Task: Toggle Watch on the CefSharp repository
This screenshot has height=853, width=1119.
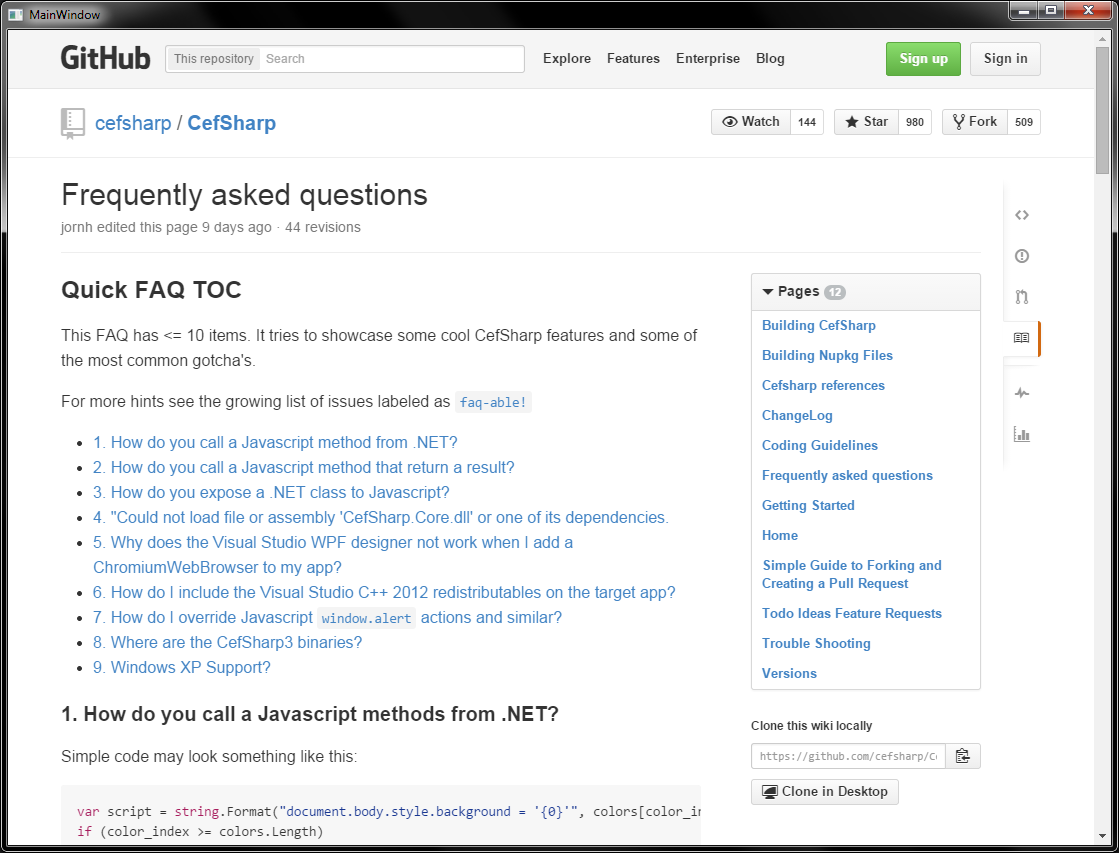Action: (x=751, y=122)
